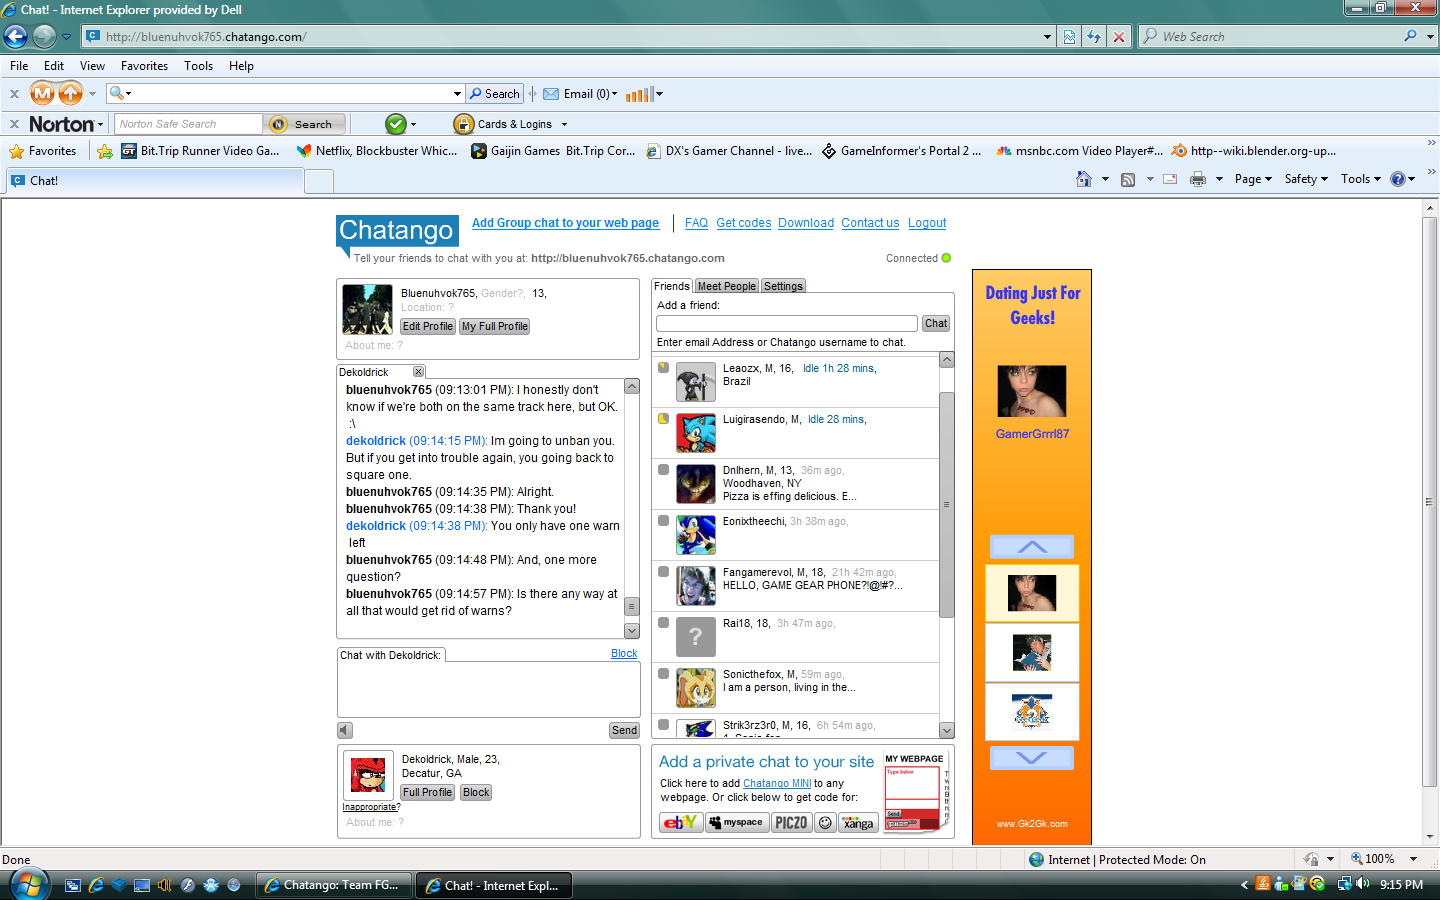The height and width of the screenshot is (900, 1440).
Task: Open the zoom level 100% dropdown
Action: (1413, 859)
